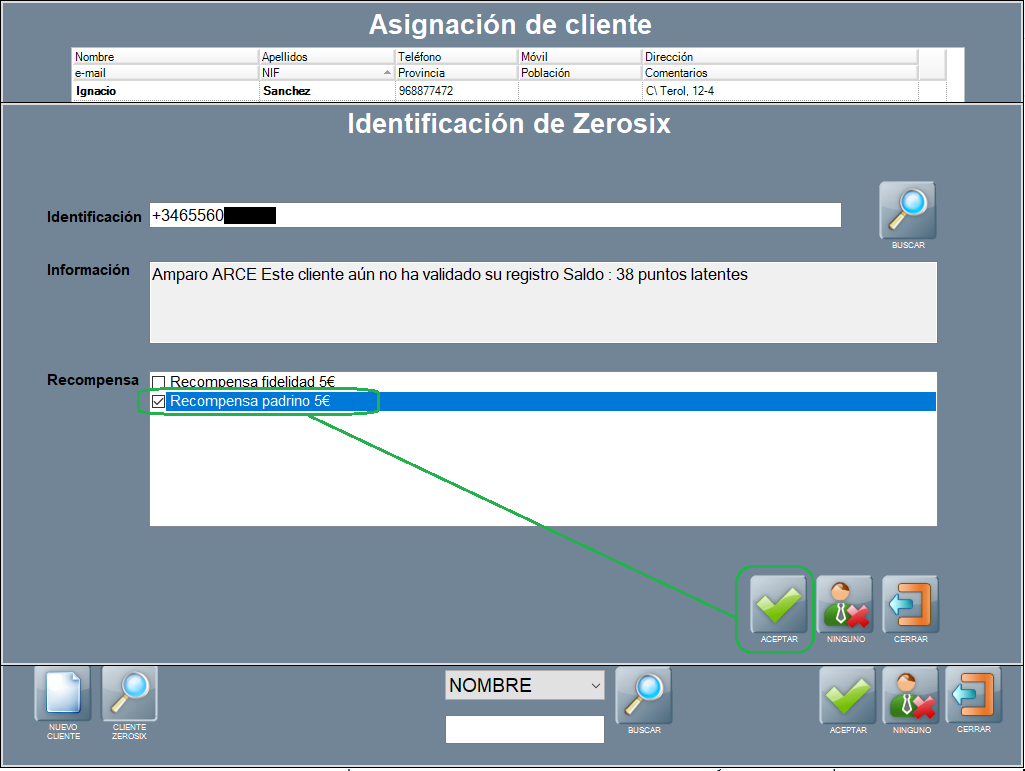
Task: Open the NOMBRE search field dropdown
Action: pyautogui.click(x=596, y=686)
